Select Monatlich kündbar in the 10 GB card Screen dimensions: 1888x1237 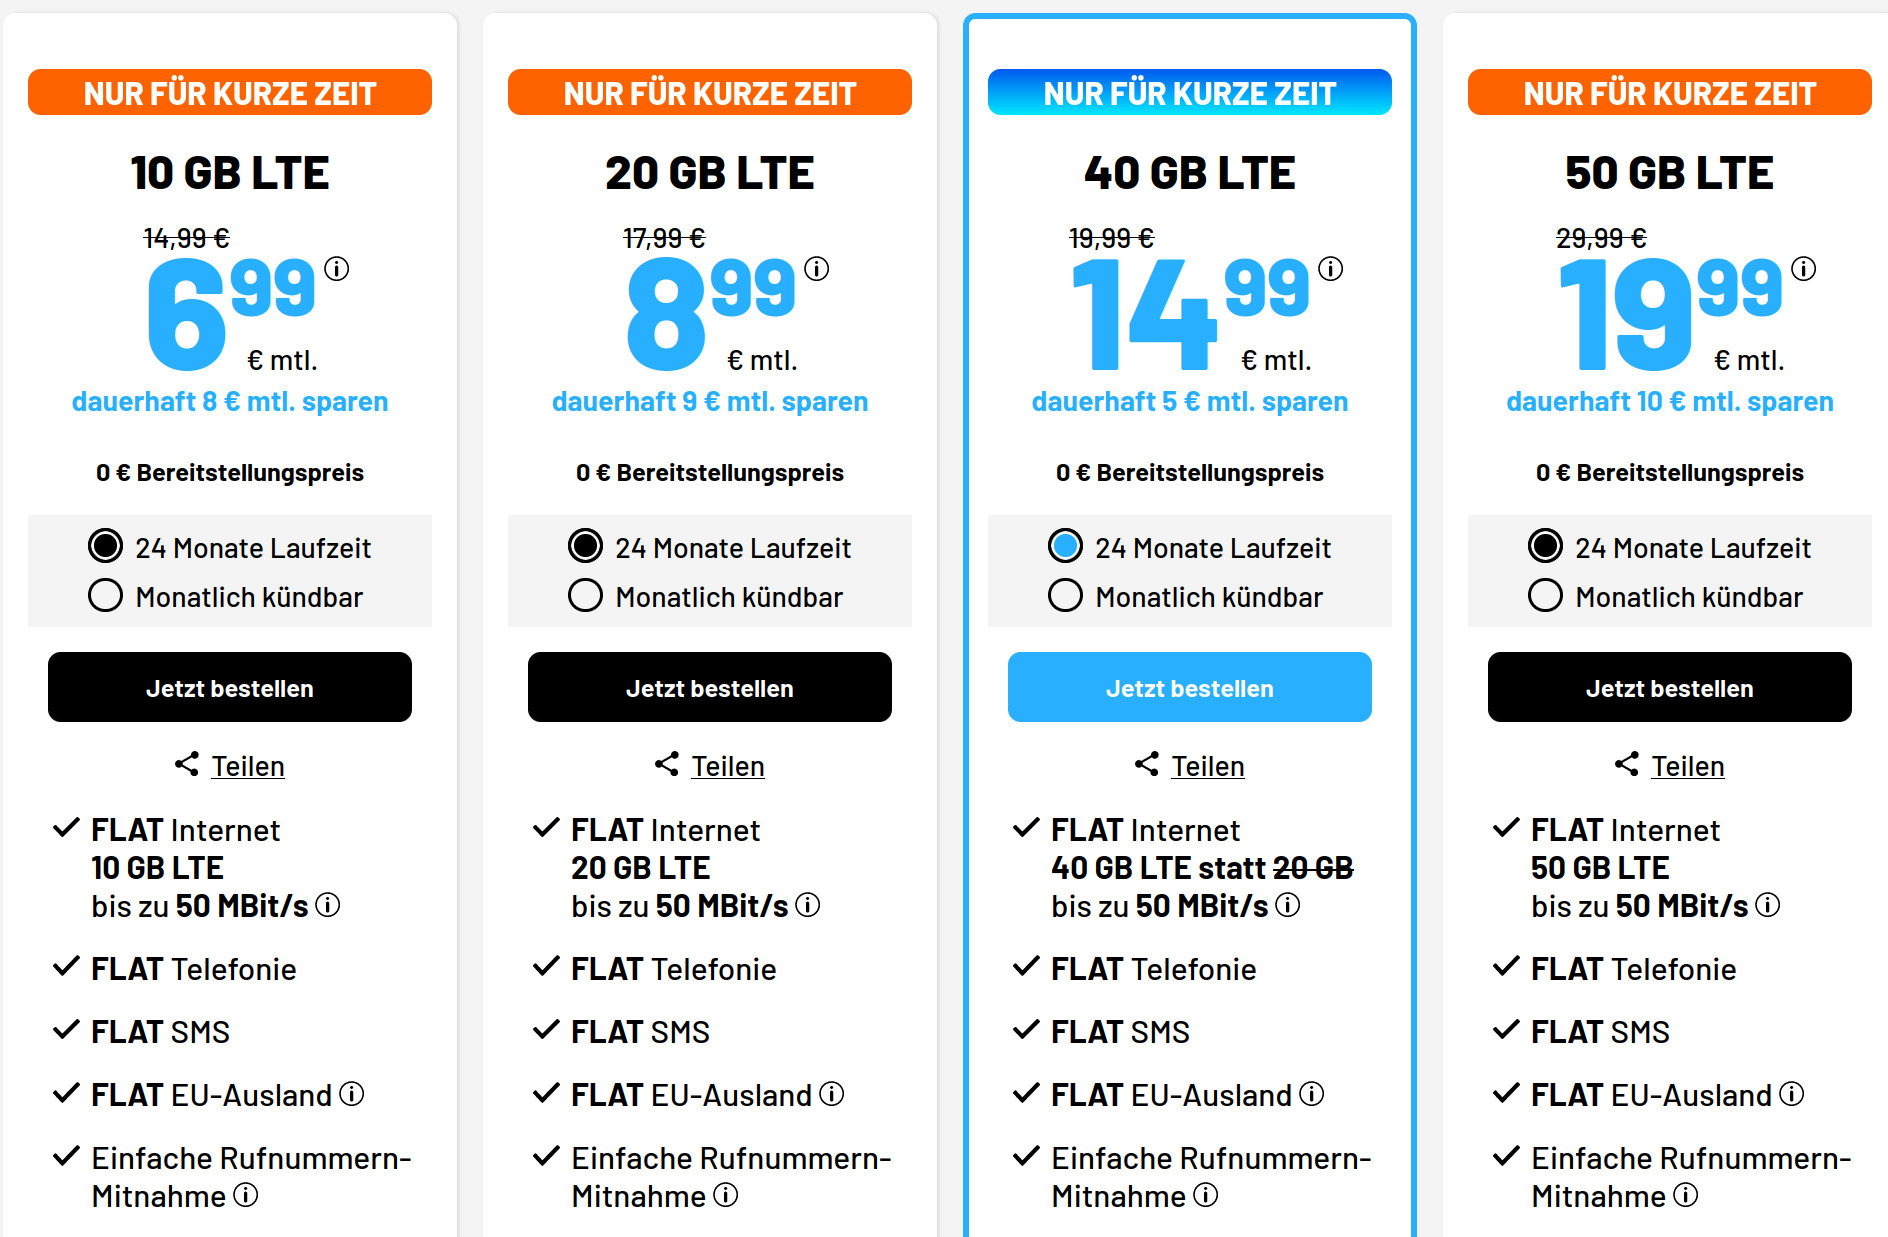click(104, 595)
